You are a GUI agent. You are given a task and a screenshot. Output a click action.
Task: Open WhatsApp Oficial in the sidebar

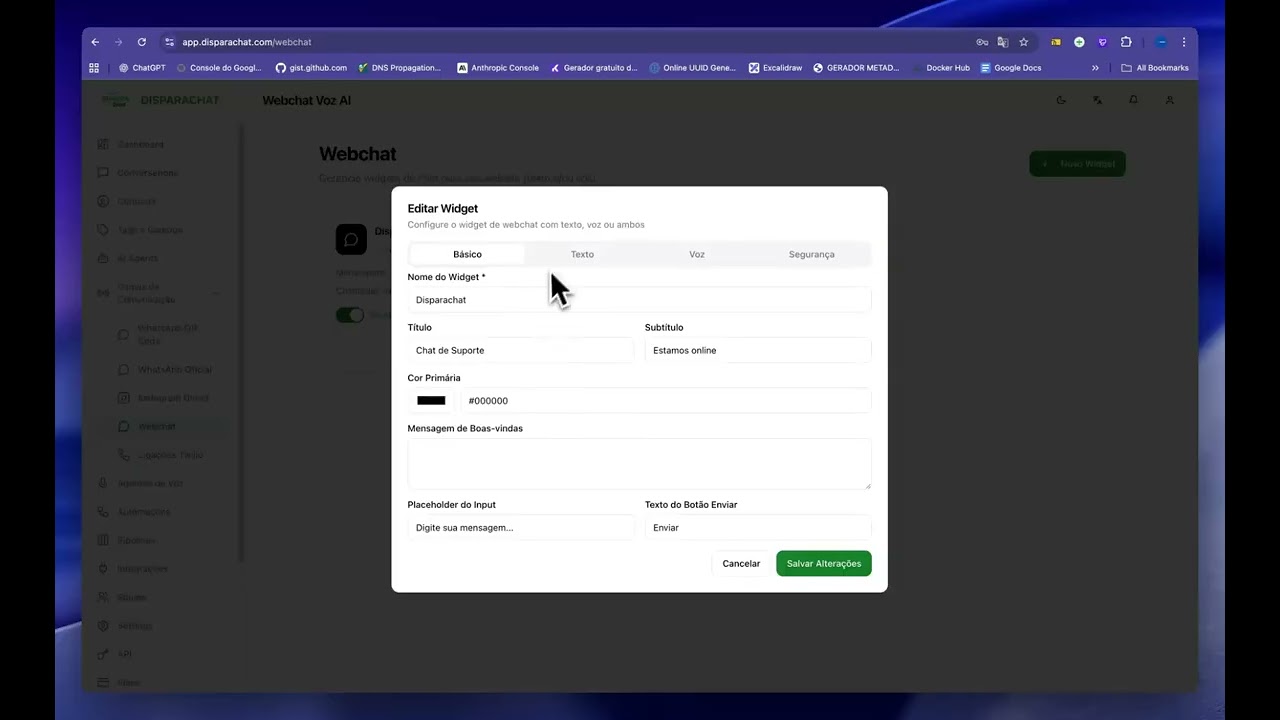tap(174, 369)
